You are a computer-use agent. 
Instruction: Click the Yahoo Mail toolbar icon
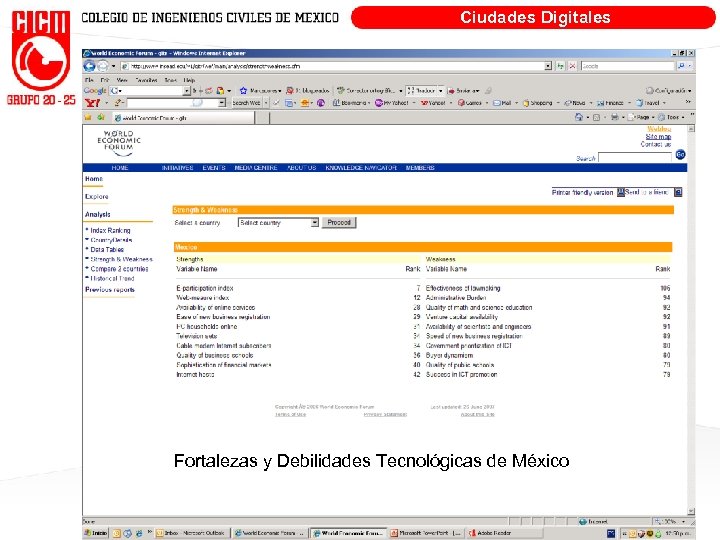(496, 103)
